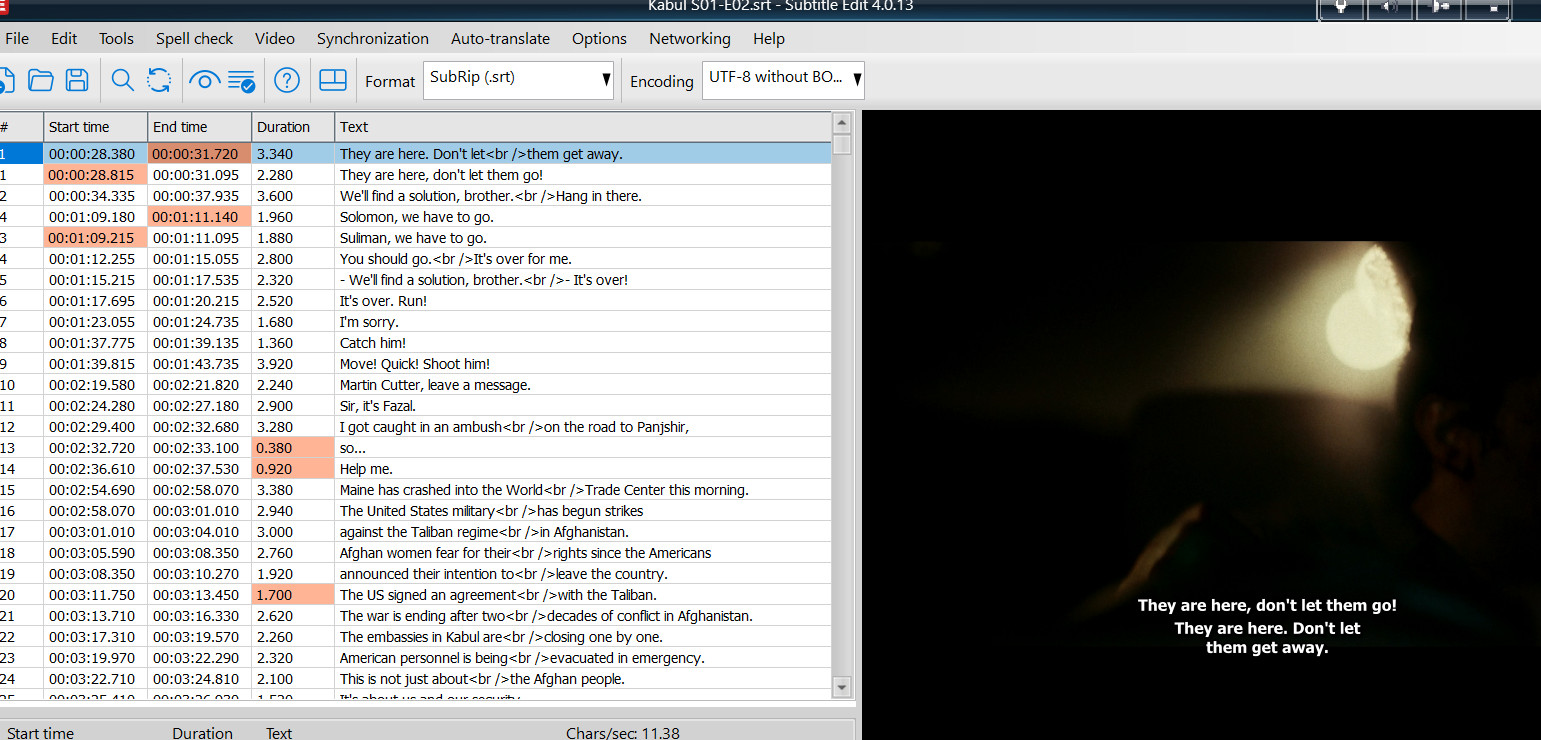The width and height of the screenshot is (1541, 740).
Task: Select the row with text 'so...'
Action: (x=416, y=448)
